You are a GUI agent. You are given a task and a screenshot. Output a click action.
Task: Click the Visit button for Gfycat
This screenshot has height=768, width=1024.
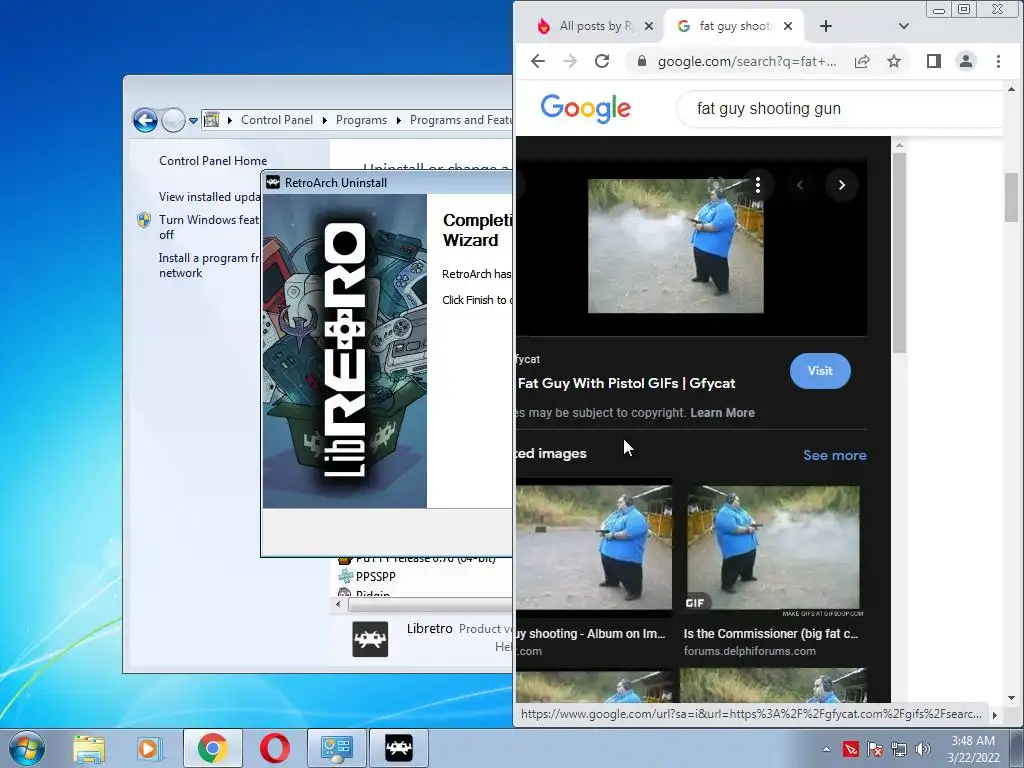(820, 371)
